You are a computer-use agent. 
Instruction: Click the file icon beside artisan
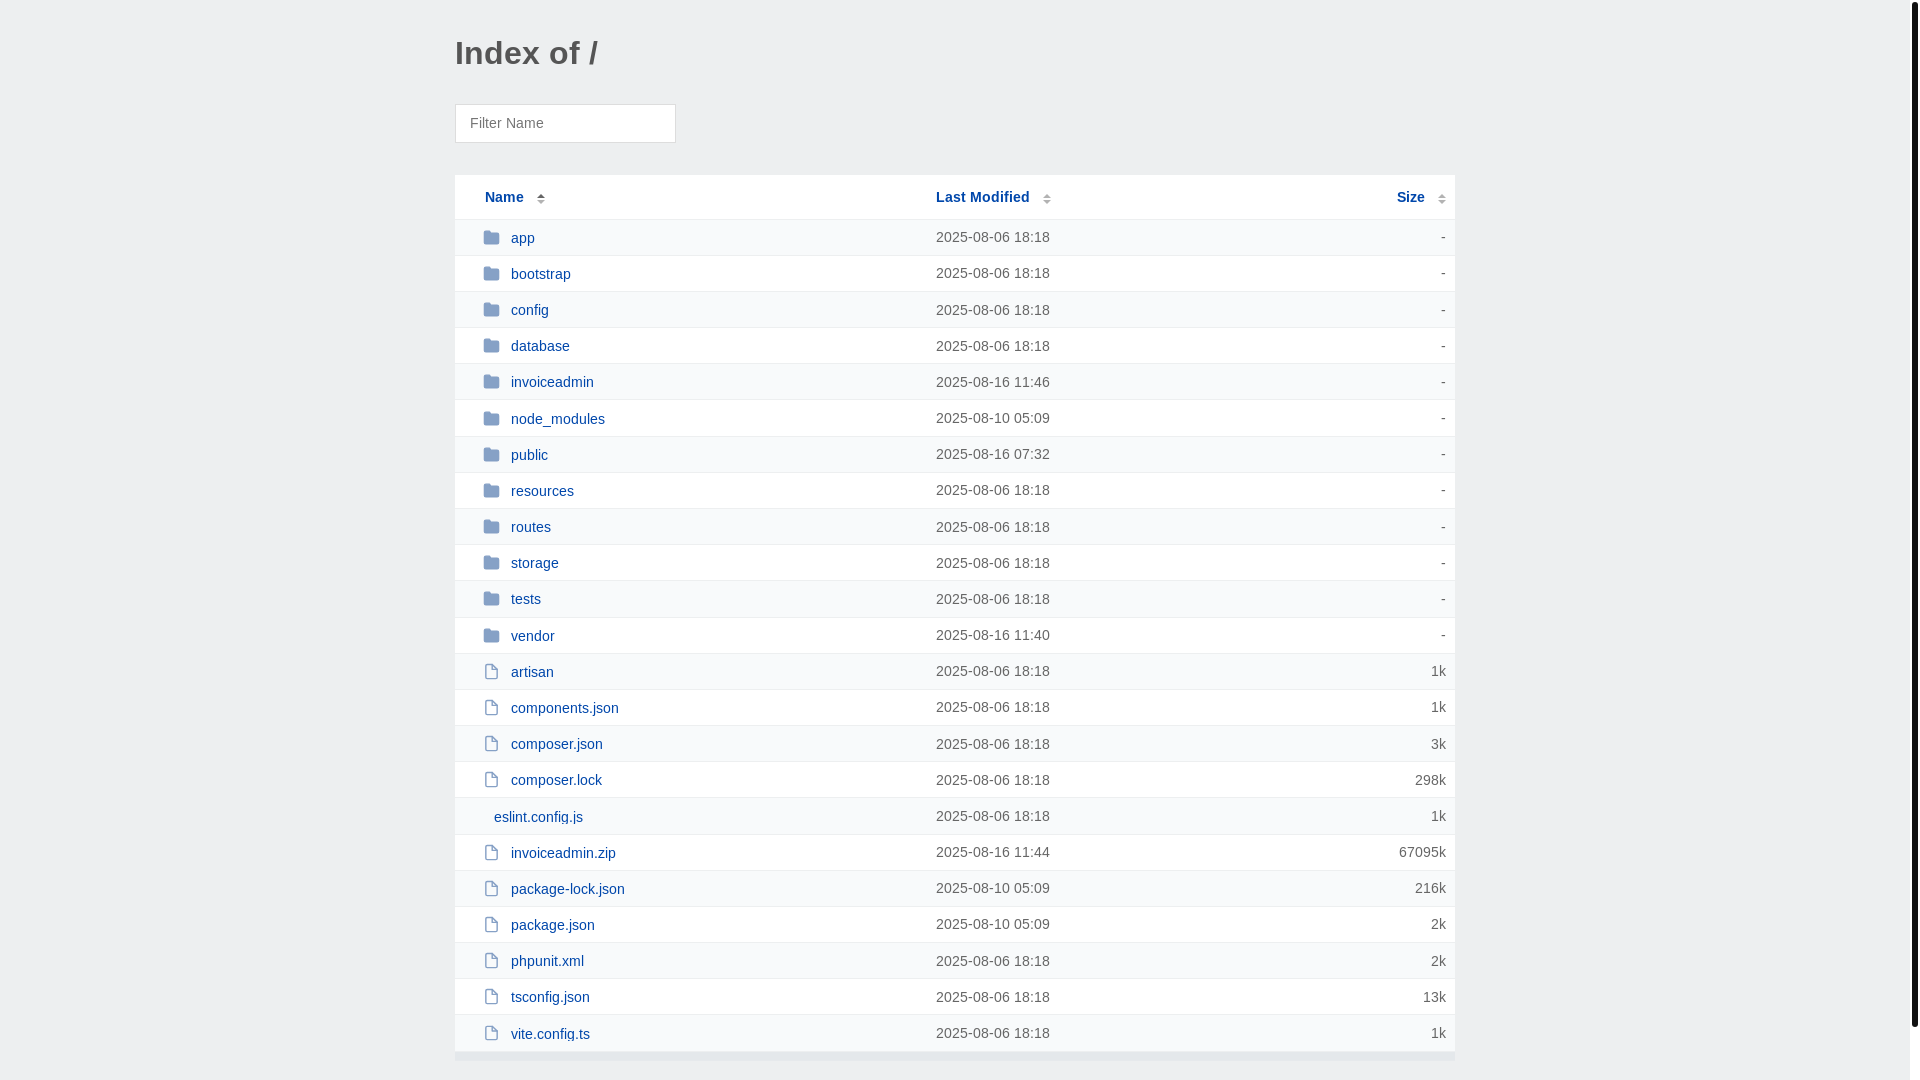tap(491, 672)
